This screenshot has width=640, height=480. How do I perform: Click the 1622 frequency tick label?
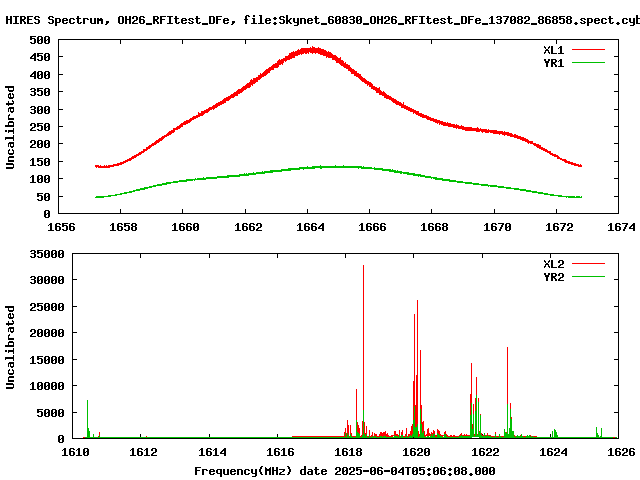pyautogui.click(x=485, y=452)
